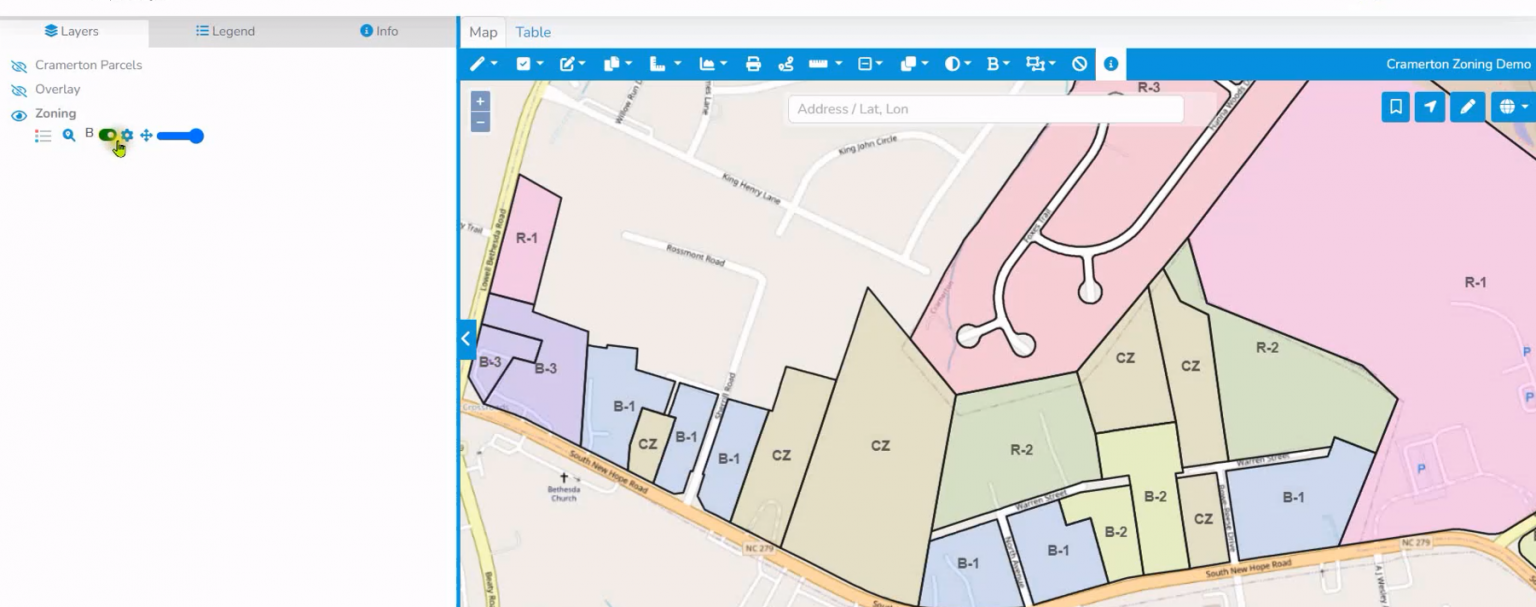Open the area chart tool menu
The height and width of the screenshot is (607, 1536).
(x=712, y=64)
